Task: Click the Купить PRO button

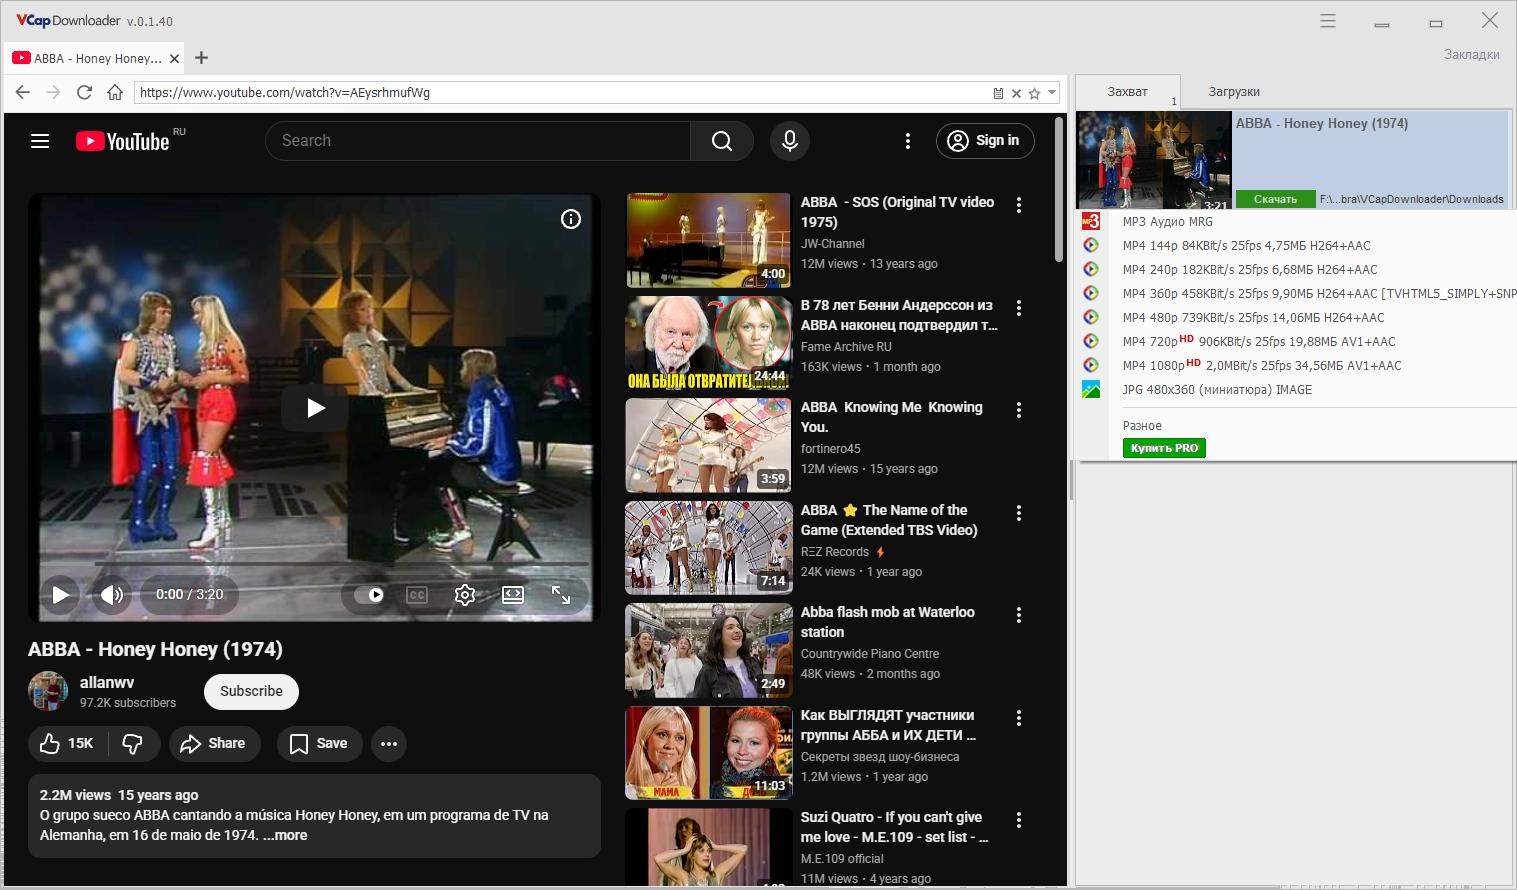Action: tap(1164, 448)
